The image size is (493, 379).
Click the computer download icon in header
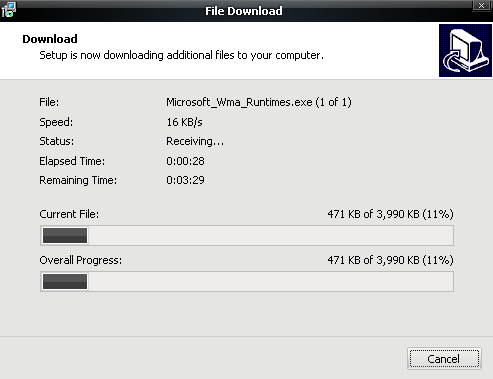[465, 50]
